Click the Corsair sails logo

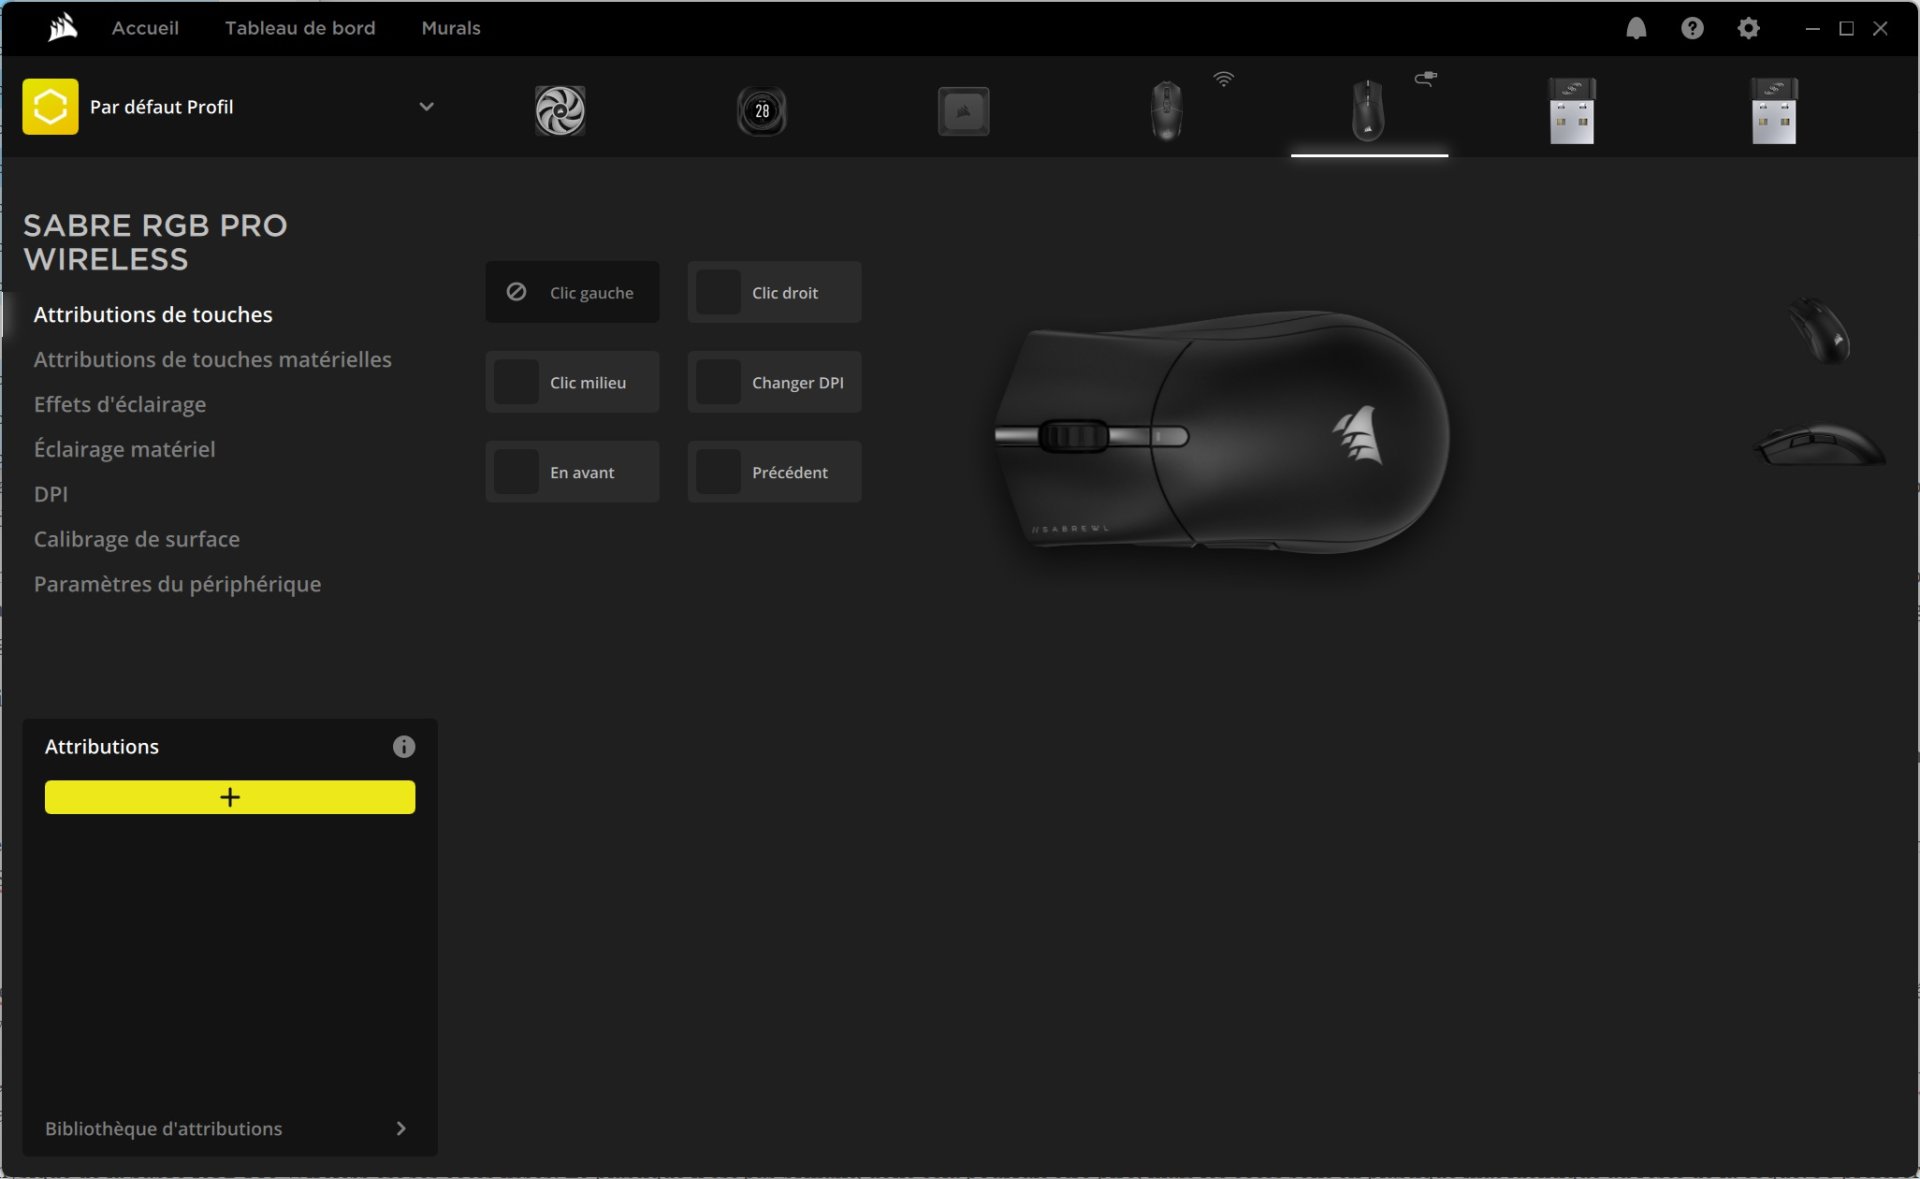pyautogui.click(x=63, y=28)
